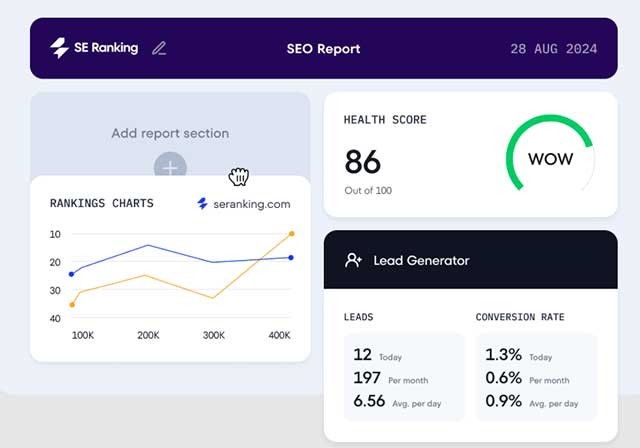Click the blue starting point on chart
This screenshot has width=640, height=448.
tap(71, 274)
